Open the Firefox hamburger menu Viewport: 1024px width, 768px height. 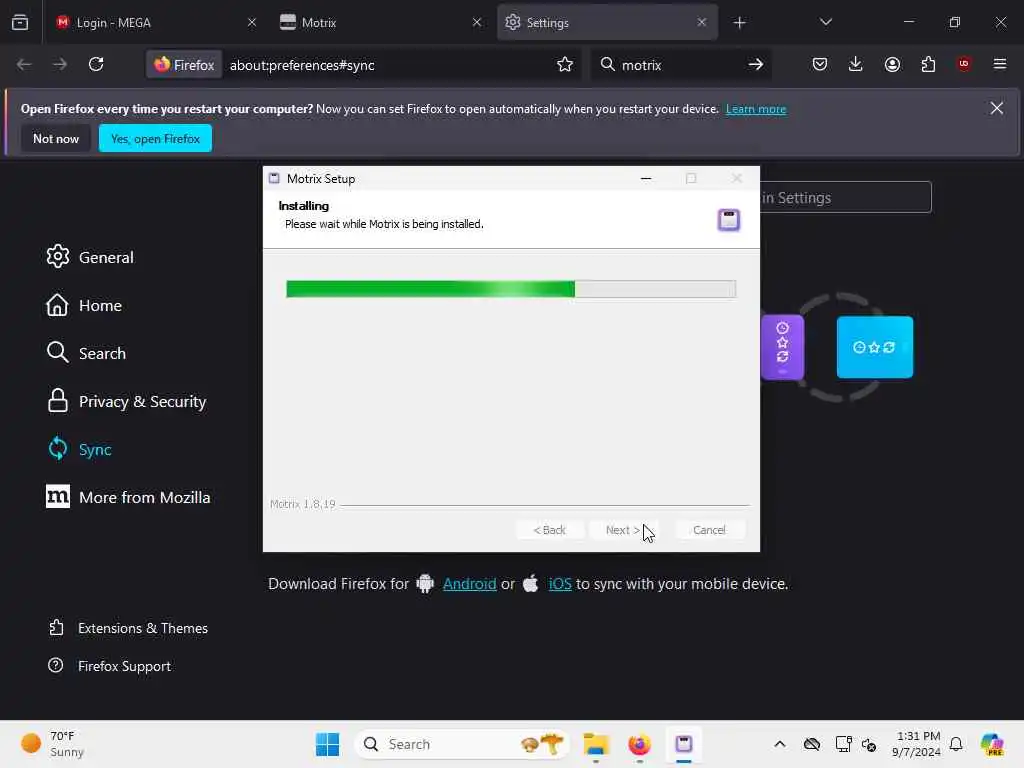pyautogui.click(x=1000, y=64)
